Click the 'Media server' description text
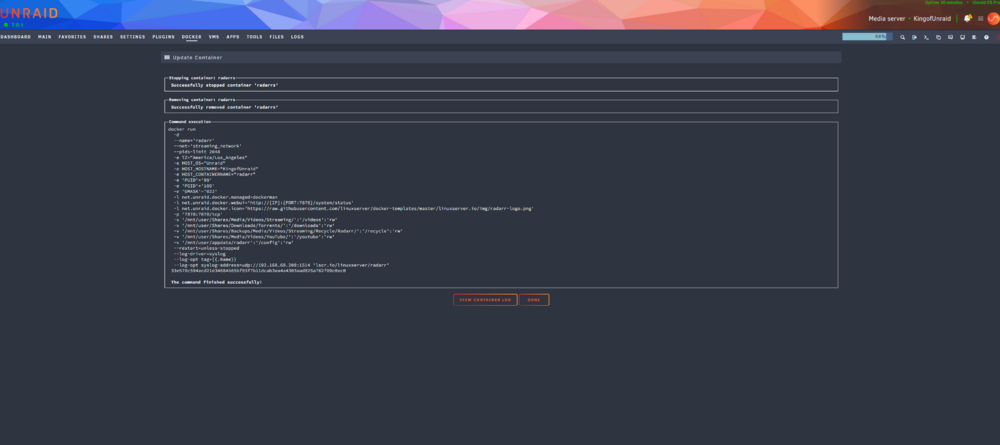This screenshot has width=1000, height=445. click(x=886, y=18)
